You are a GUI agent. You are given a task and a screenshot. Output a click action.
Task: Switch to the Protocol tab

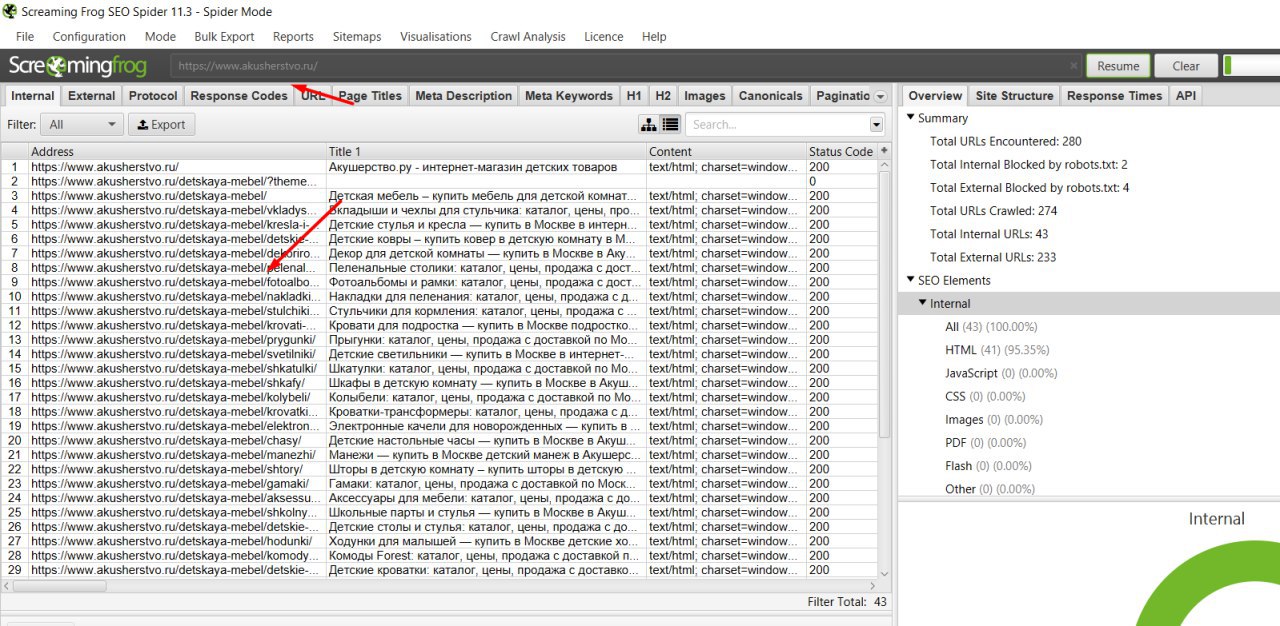(153, 96)
